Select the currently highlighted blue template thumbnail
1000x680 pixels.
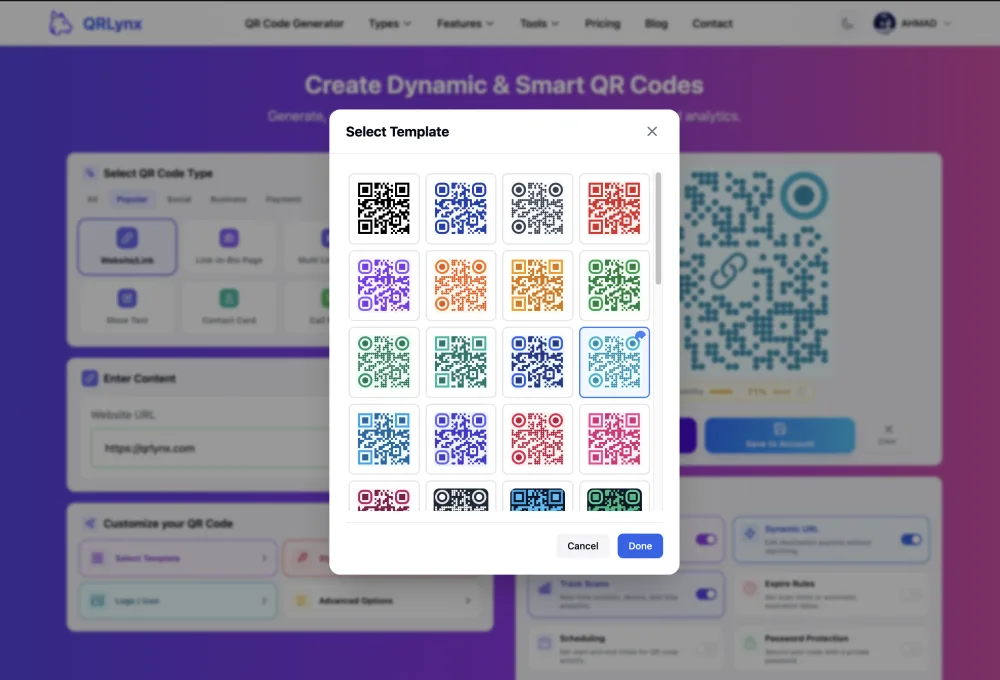pos(614,362)
